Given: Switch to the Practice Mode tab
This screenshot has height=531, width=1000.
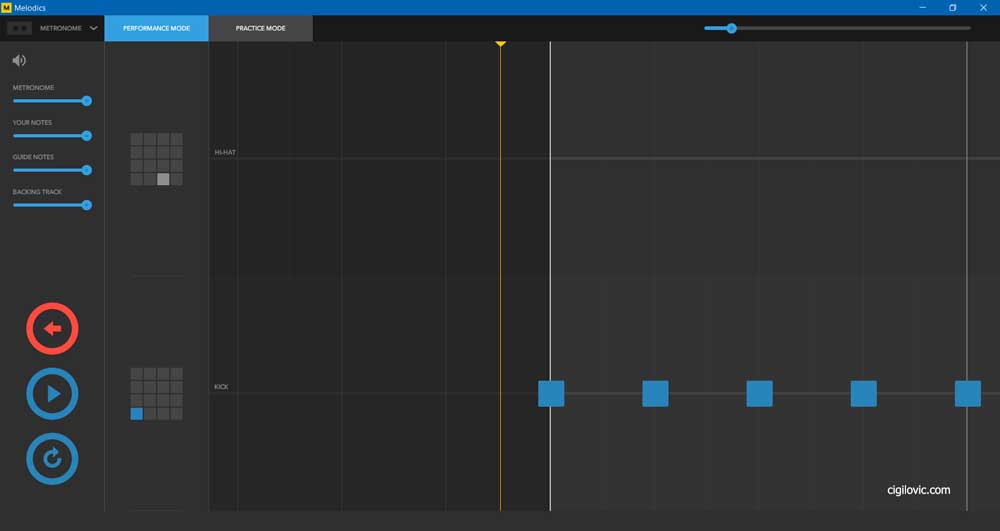Looking at the screenshot, I should 260,28.
